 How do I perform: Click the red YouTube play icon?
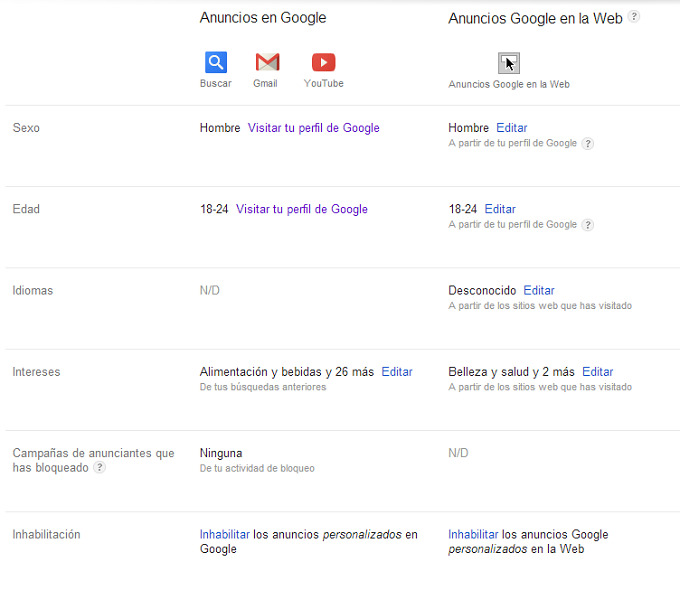pos(323,62)
